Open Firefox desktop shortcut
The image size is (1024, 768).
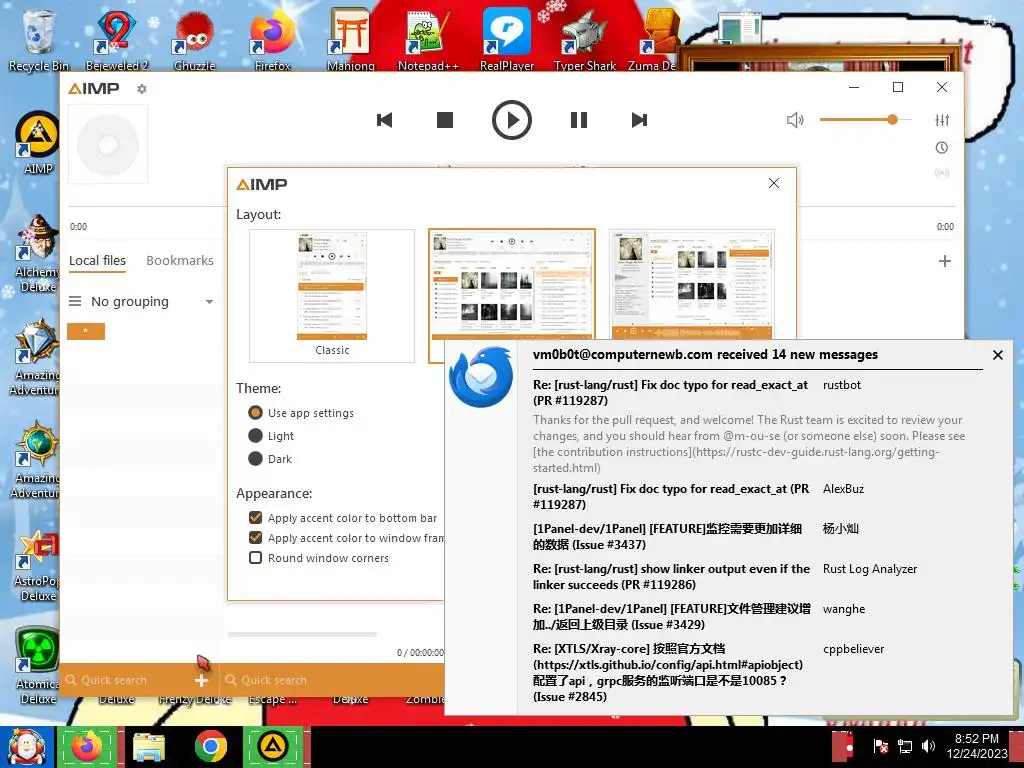272,38
